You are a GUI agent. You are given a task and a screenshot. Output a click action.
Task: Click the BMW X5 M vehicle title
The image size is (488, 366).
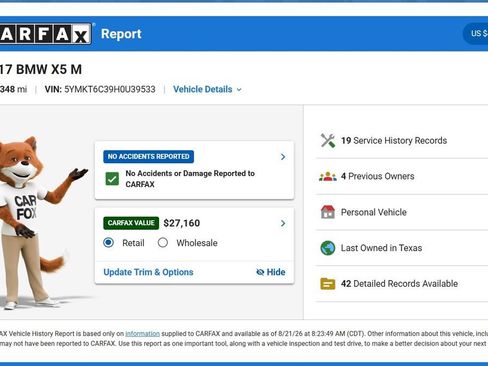[41, 69]
